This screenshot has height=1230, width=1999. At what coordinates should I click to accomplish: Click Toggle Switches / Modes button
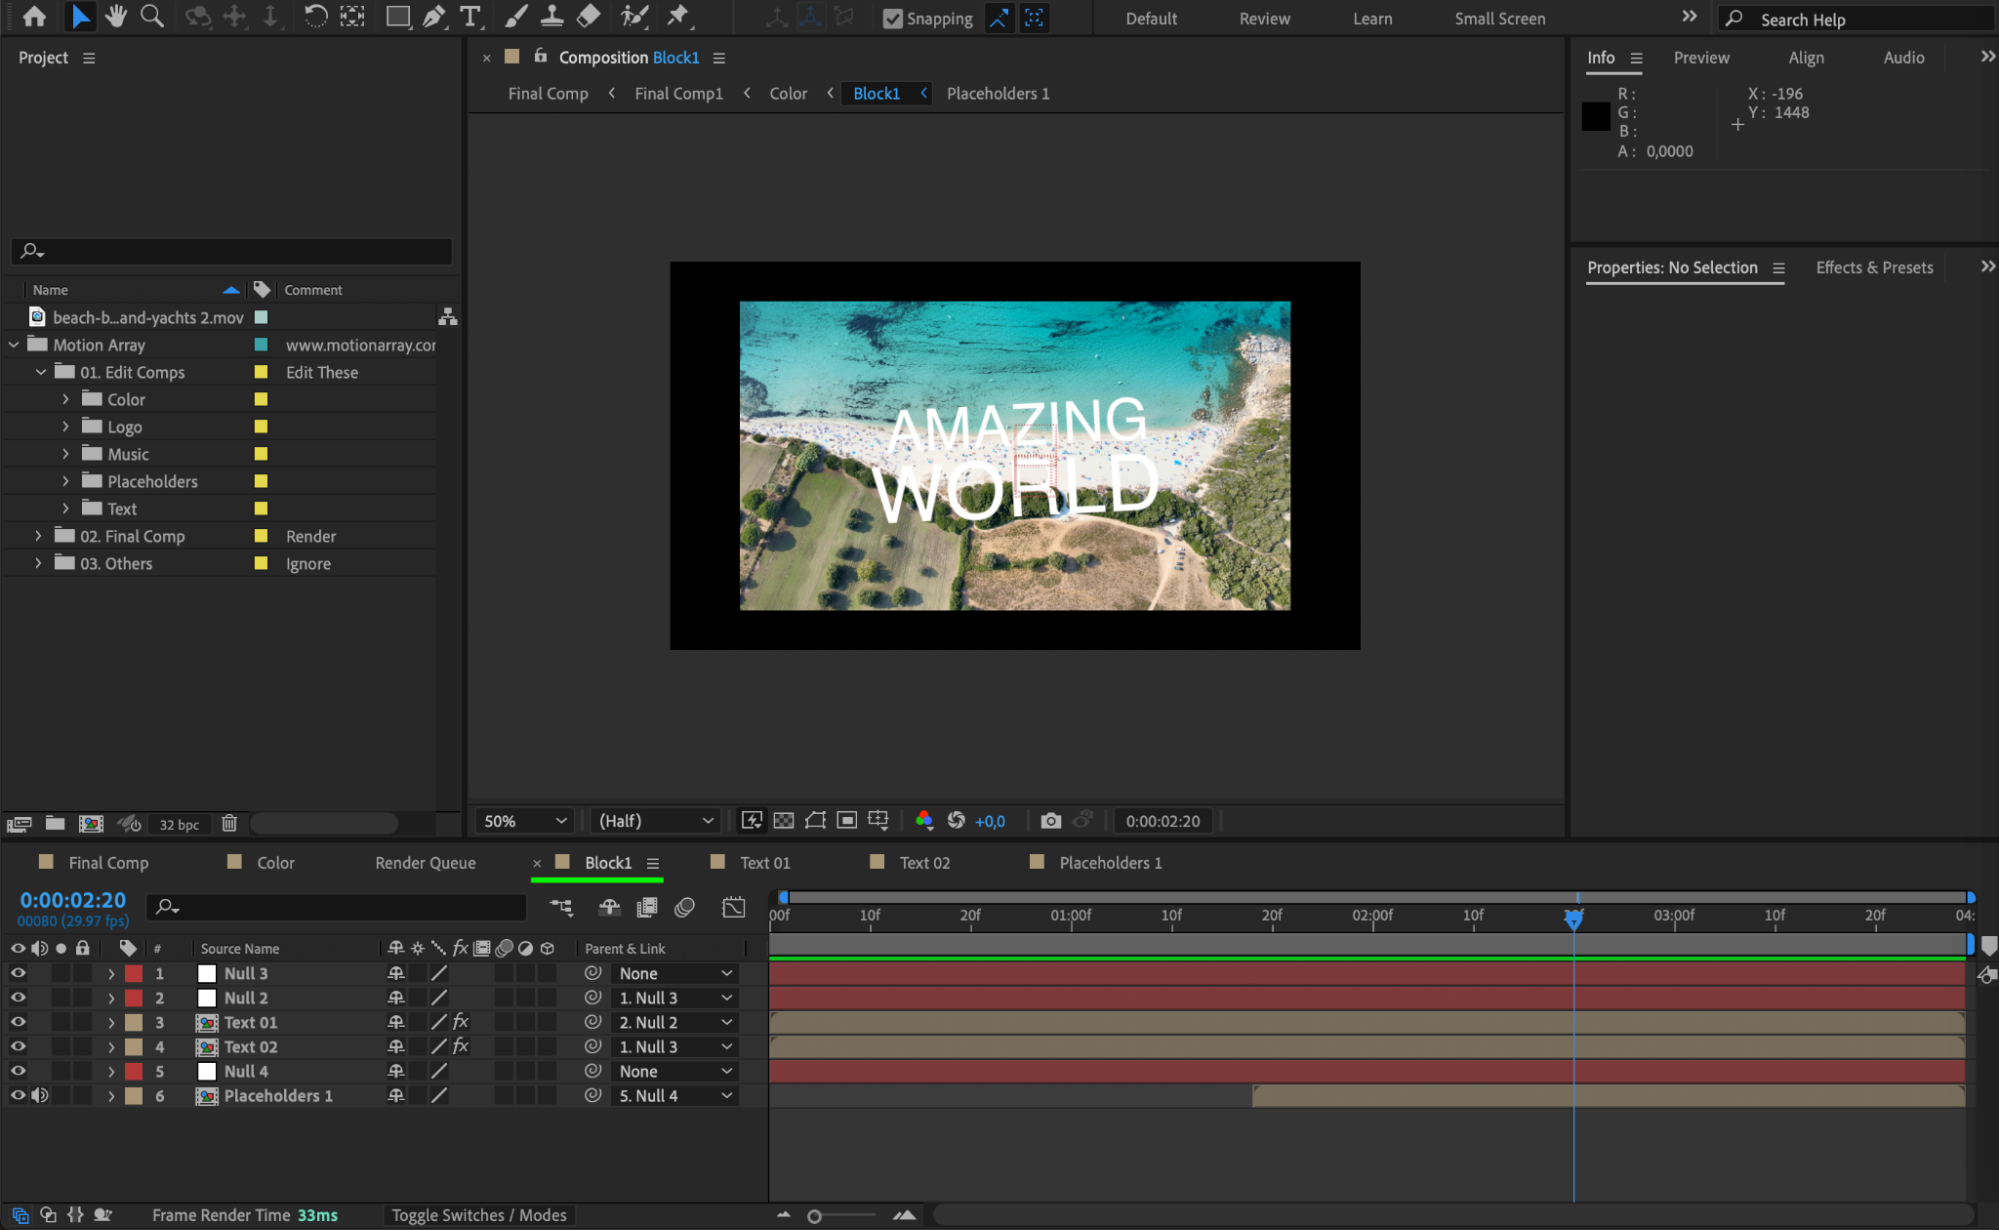click(478, 1215)
